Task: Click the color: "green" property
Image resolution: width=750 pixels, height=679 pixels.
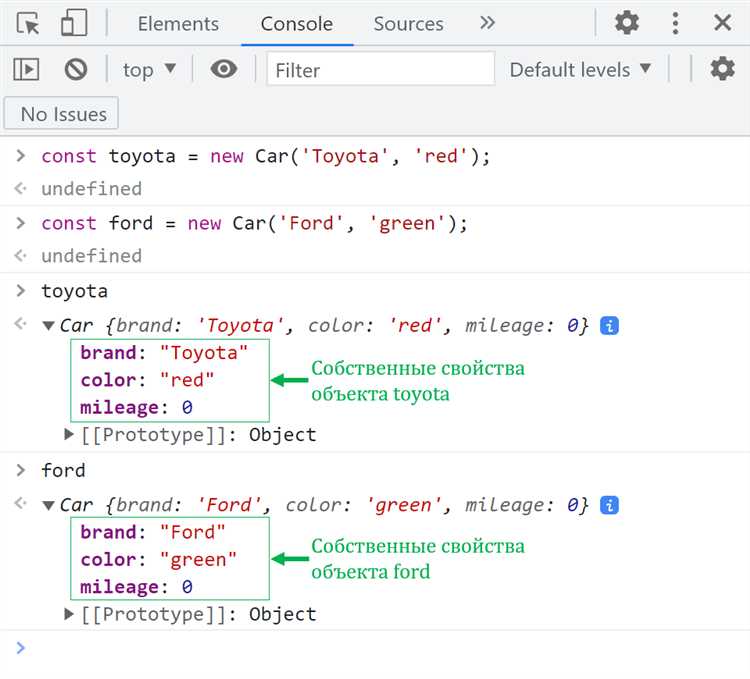Action: (x=159, y=559)
